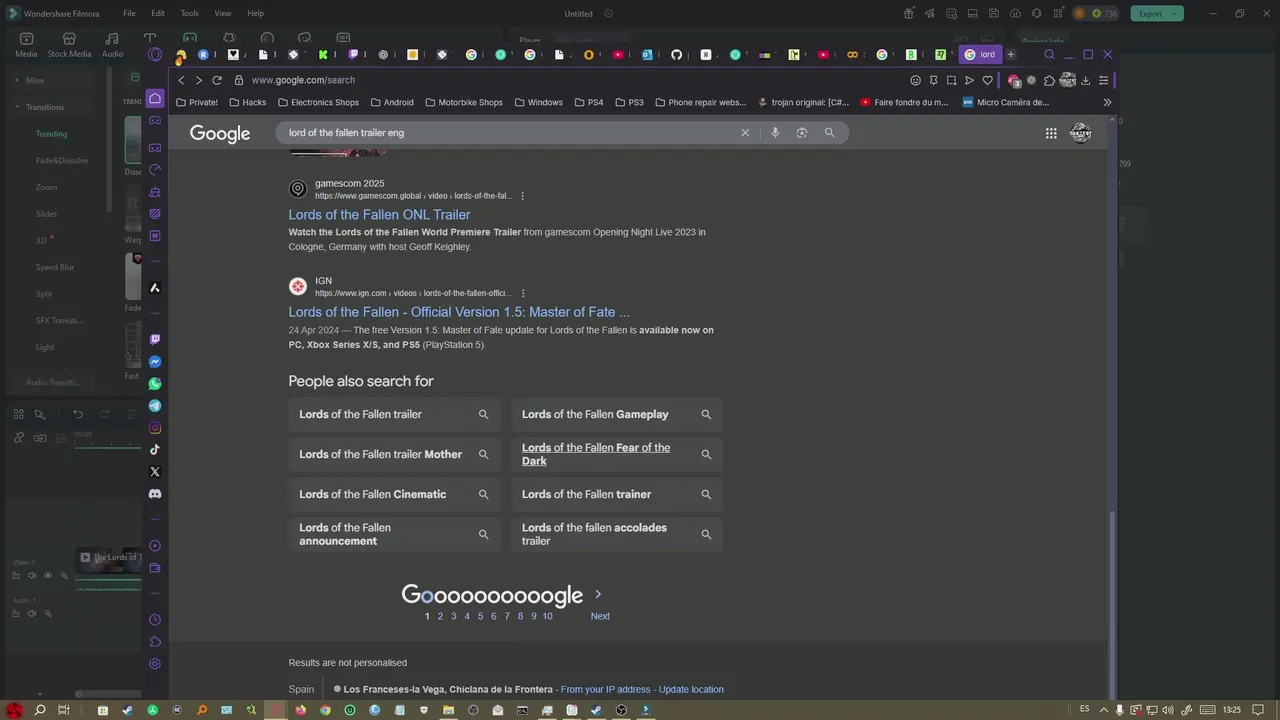Image resolution: width=1280 pixels, height=720 pixels.
Task: Lock Video 1 track in Filmora
Action: (x=16, y=576)
